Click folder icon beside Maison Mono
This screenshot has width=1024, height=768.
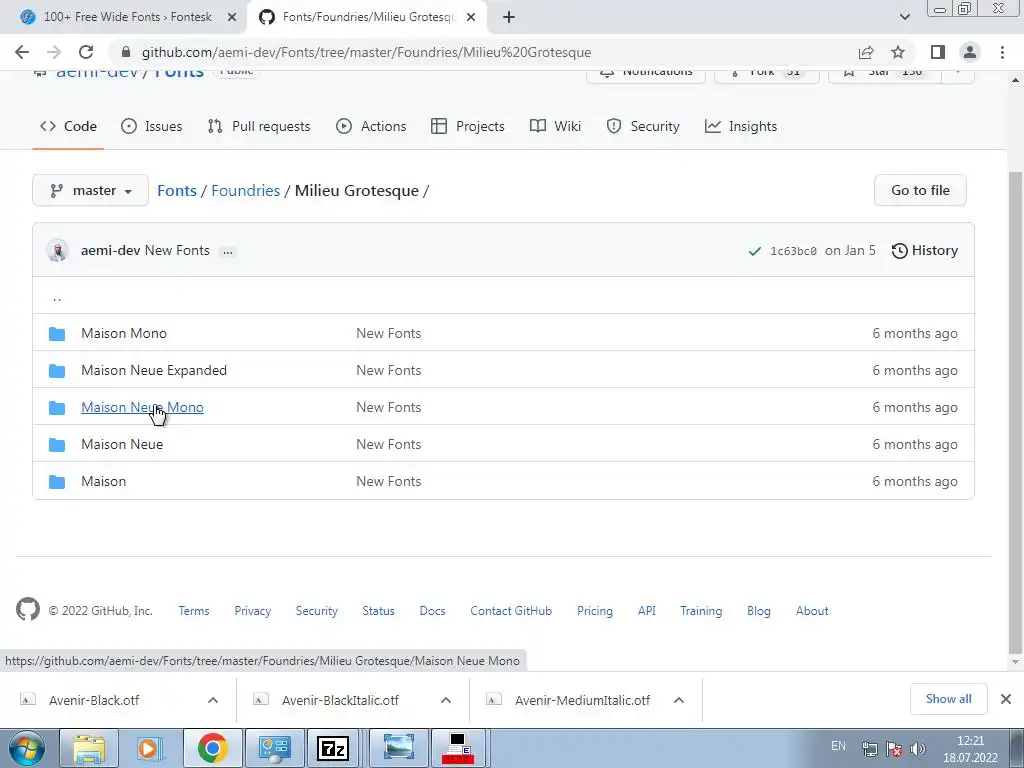(x=57, y=334)
